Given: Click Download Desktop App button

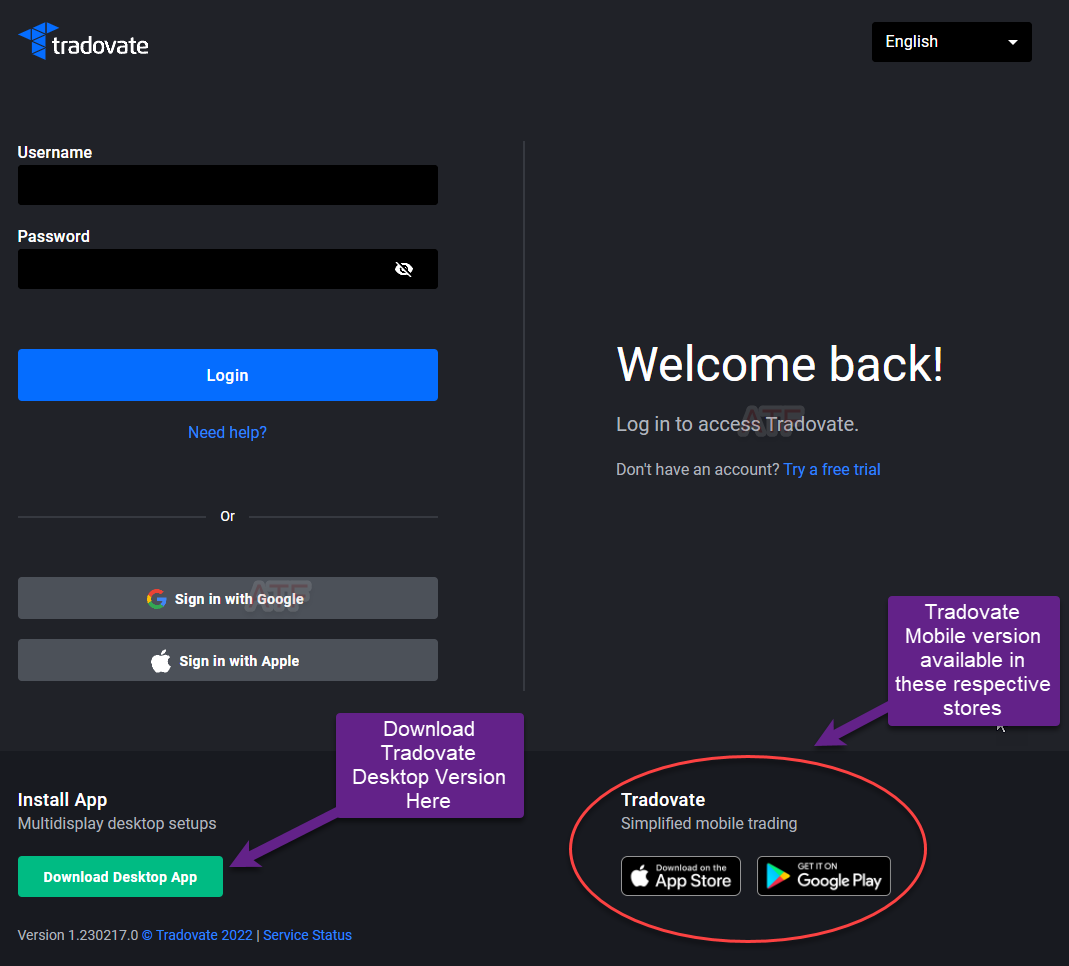Looking at the screenshot, I should point(121,877).
